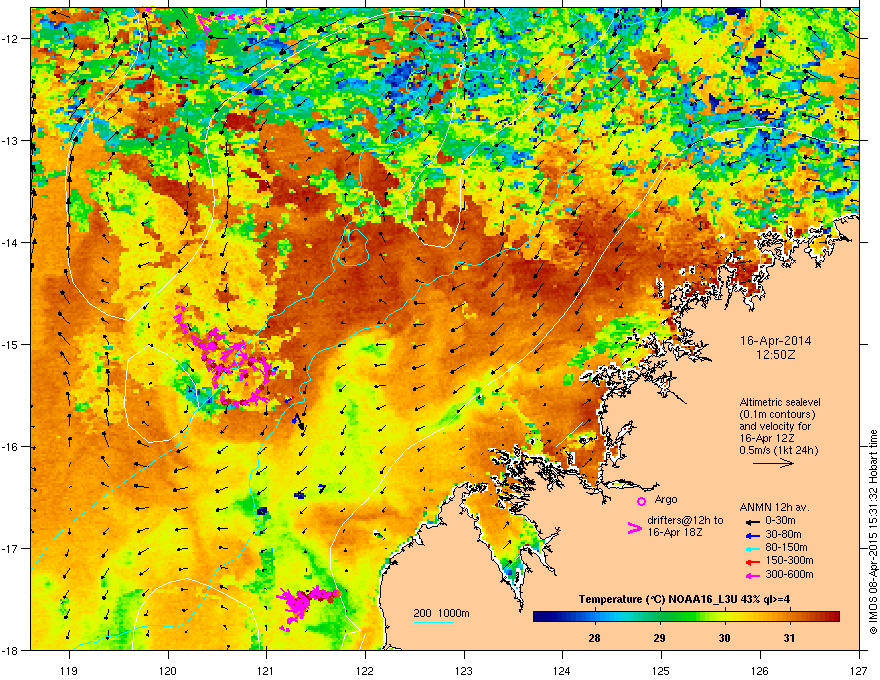Click the '150-300m' depth label
The height and width of the screenshot is (680, 880).
pyautogui.click(x=789, y=560)
